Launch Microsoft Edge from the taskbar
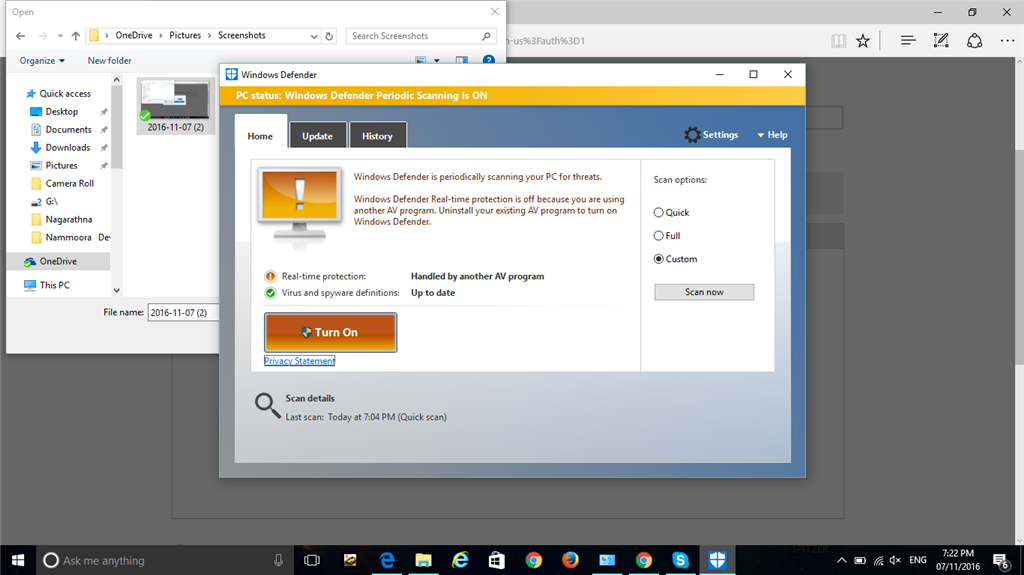Image resolution: width=1024 pixels, height=575 pixels. [387, 560]
